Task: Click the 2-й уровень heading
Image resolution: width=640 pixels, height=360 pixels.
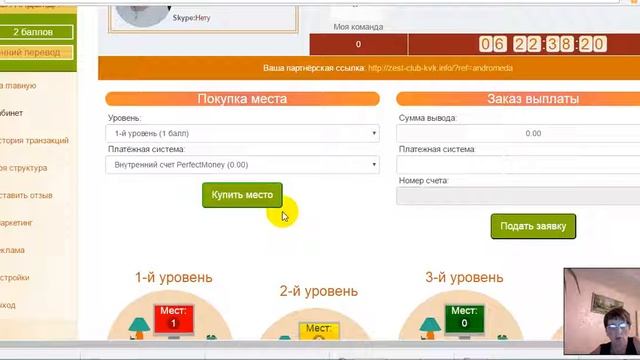Action: (x=319, y=291)
